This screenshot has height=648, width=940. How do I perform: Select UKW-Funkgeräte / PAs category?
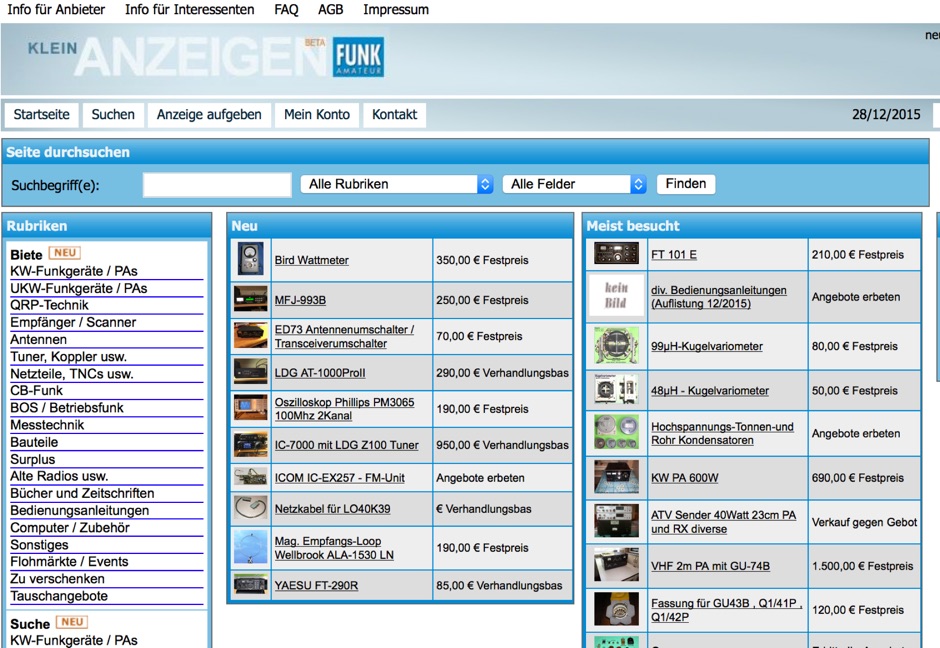point(79,288)
